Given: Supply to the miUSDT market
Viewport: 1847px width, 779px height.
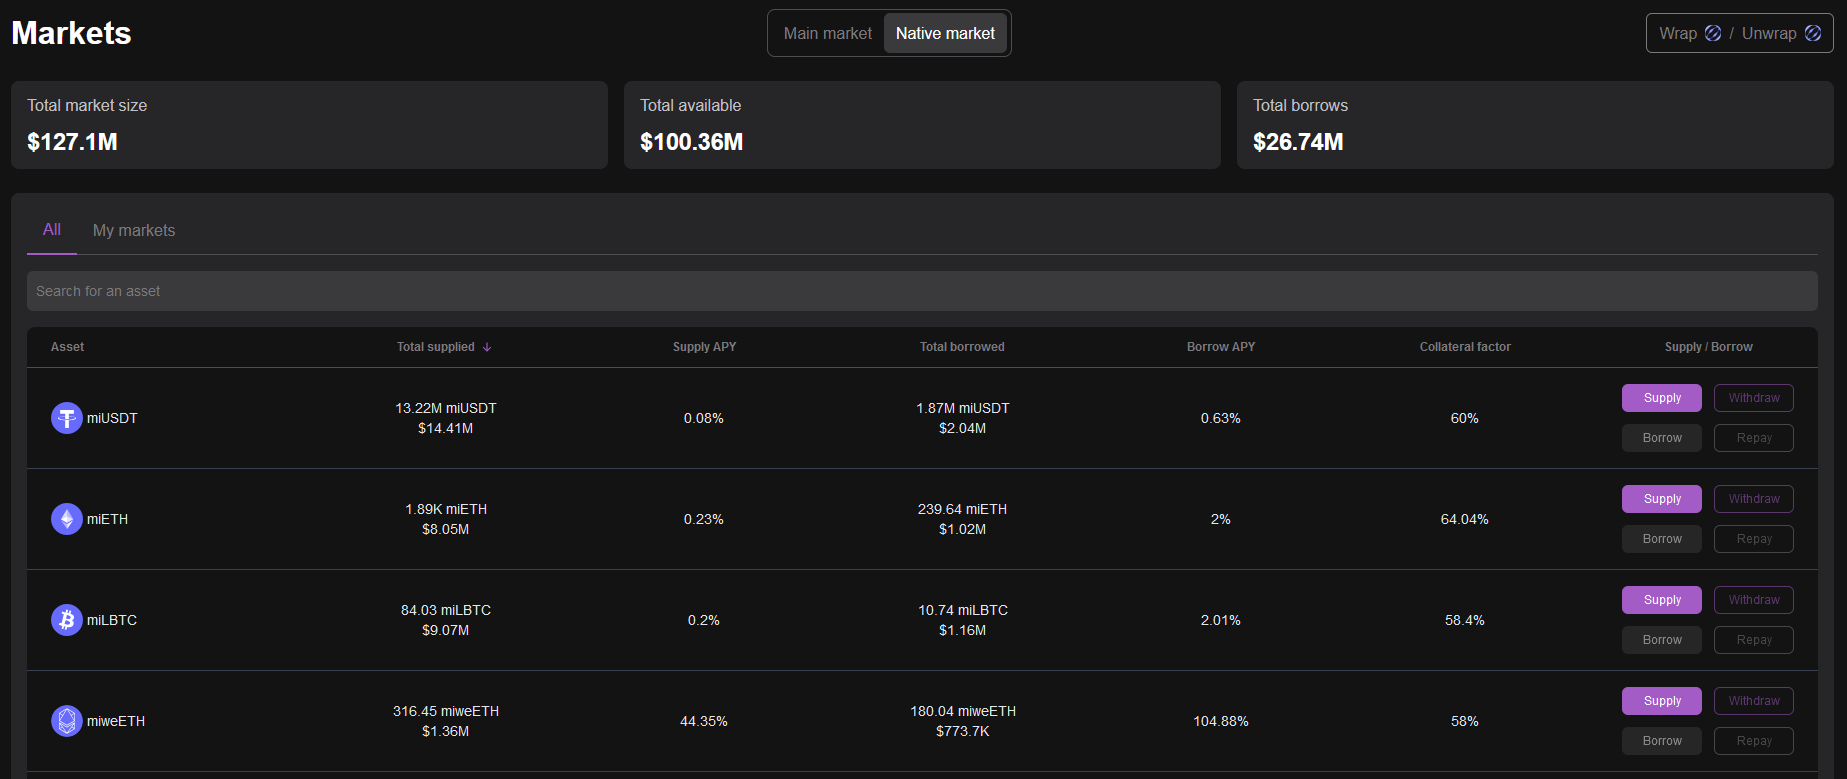Looking at the screenshot, I should point(1661,398).
